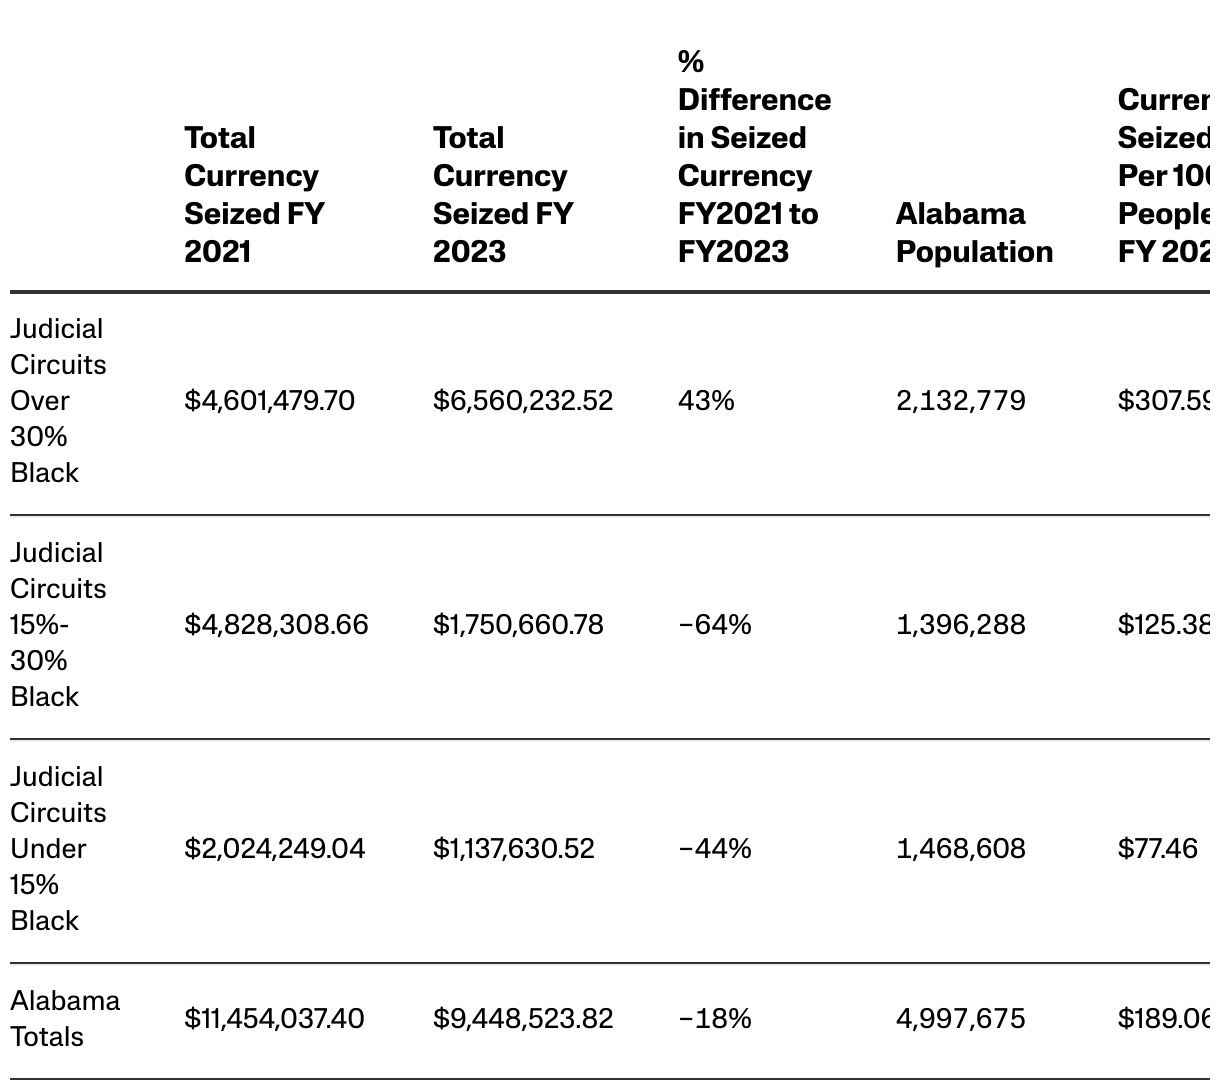Click the "Alabama Population" column header

click(x=973, y=232)
